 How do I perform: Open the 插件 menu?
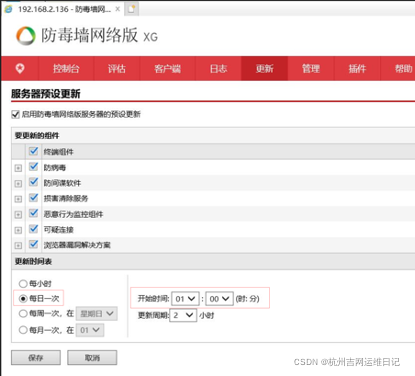click(357, 69)
